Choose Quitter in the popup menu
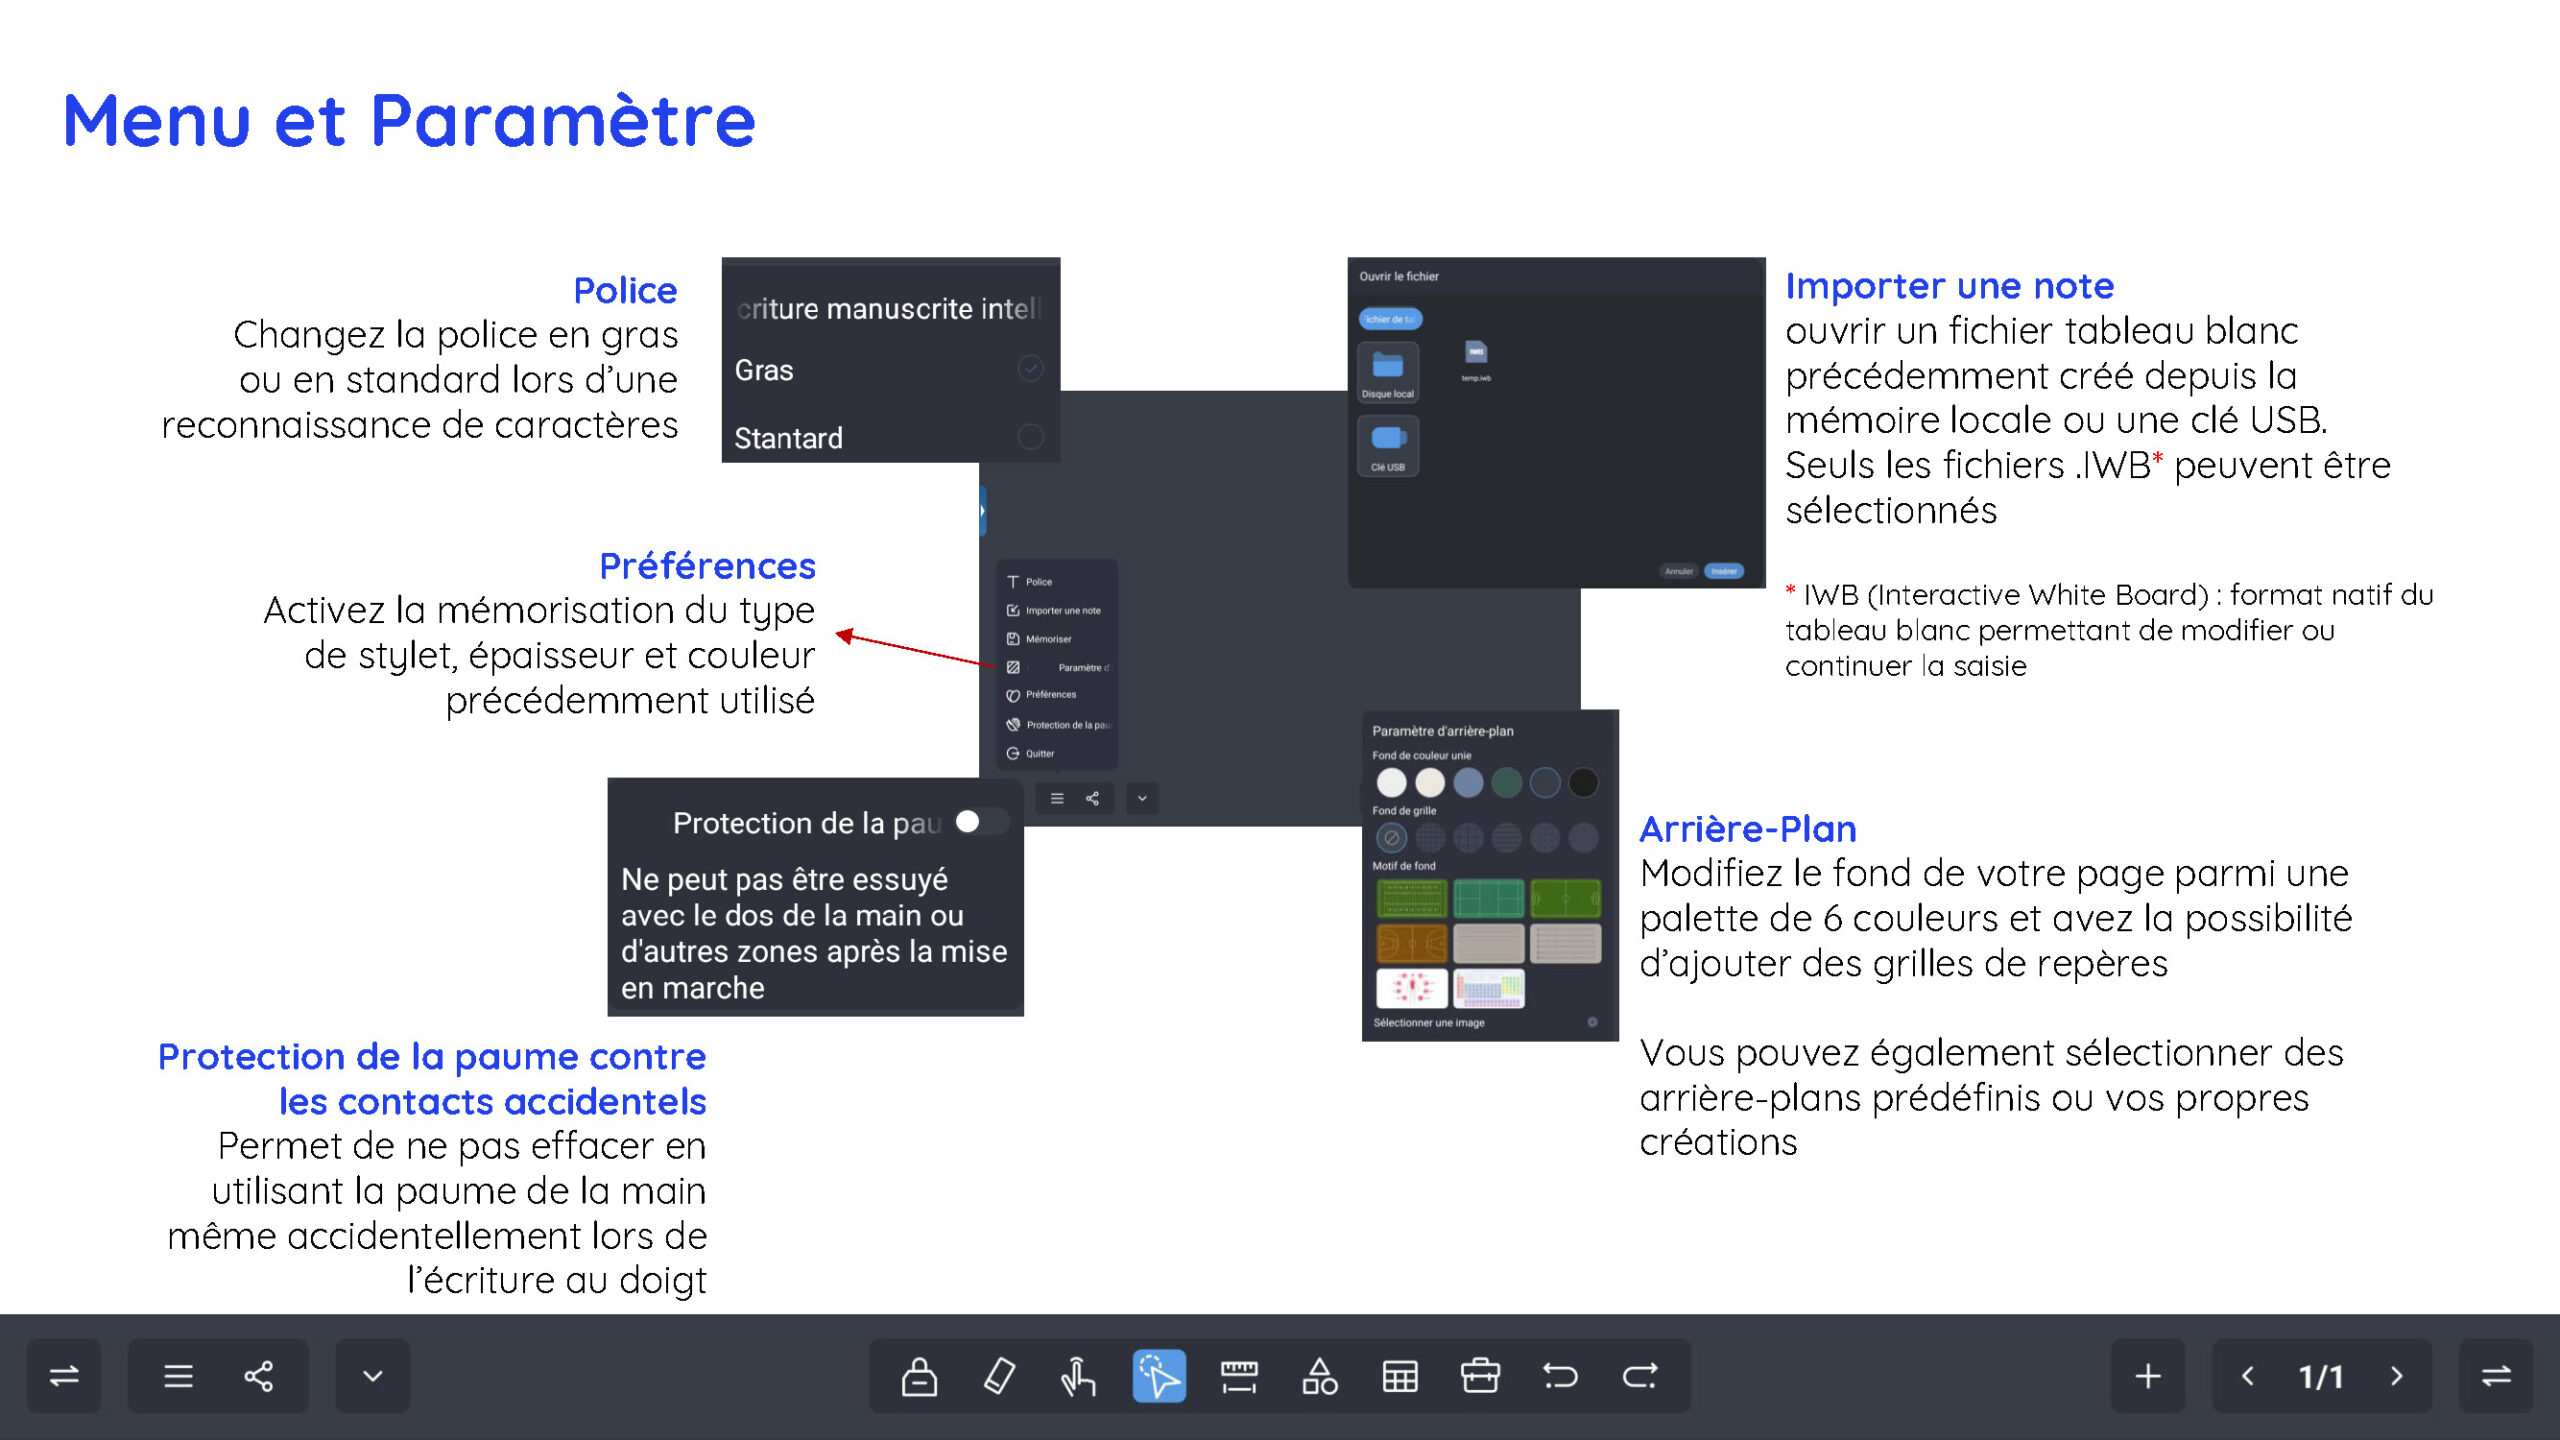This screenshot has width=2560, height=1440. click(1057, 754)
